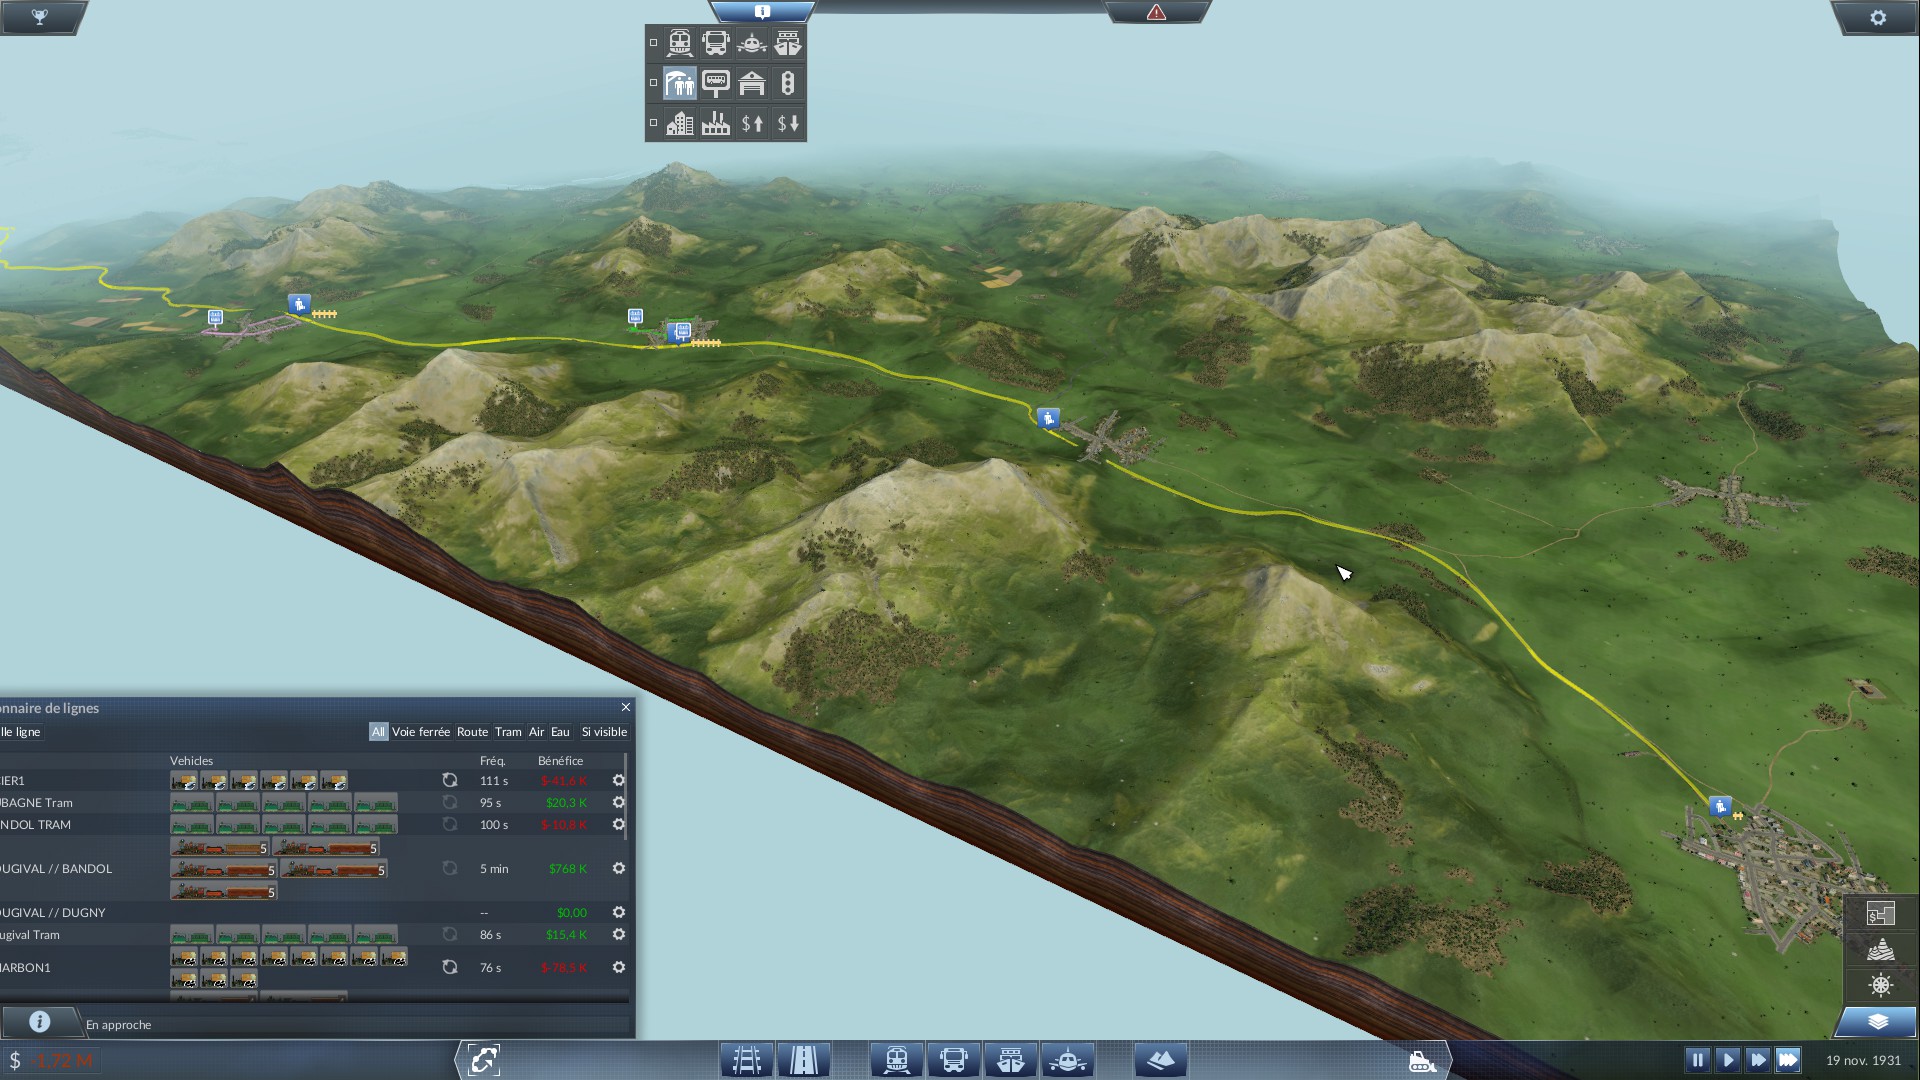Check the towns and industry row checkbox
The width and height of the screenshot is (1920, 1080).
tap(654, 123)
